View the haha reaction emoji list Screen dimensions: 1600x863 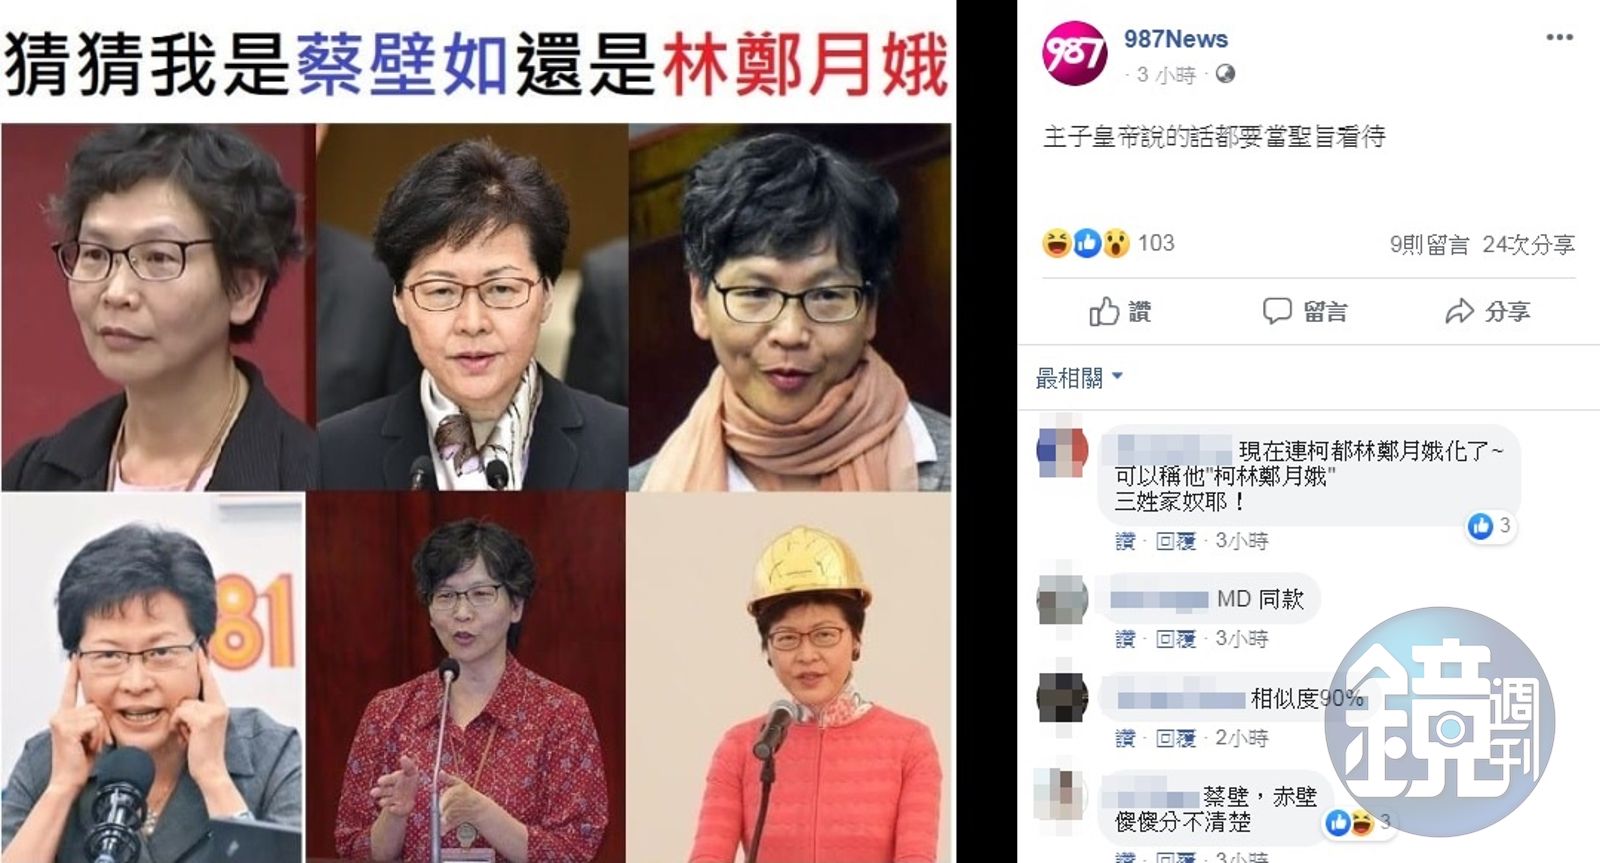tap(1056, 243)
